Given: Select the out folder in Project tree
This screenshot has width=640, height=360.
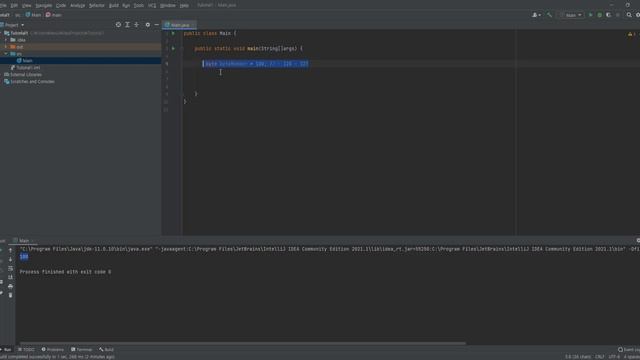Looking at the screenshot, I should pos(20,47).
